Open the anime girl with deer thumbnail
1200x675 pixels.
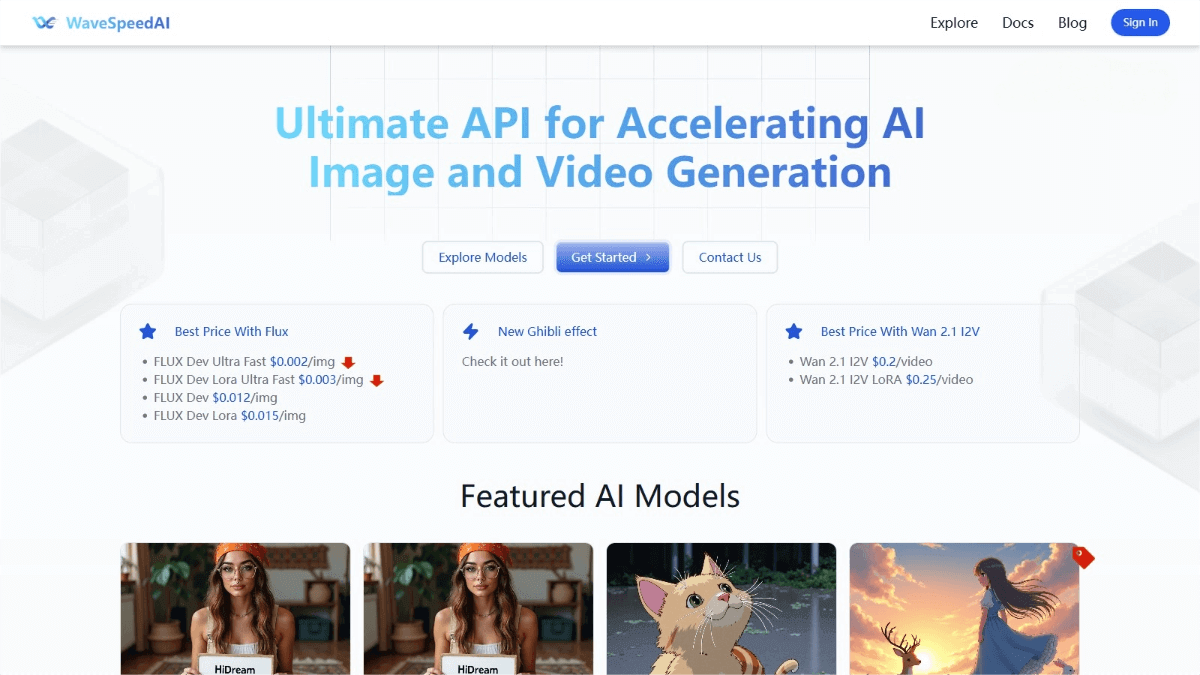(x=964, y=608)
